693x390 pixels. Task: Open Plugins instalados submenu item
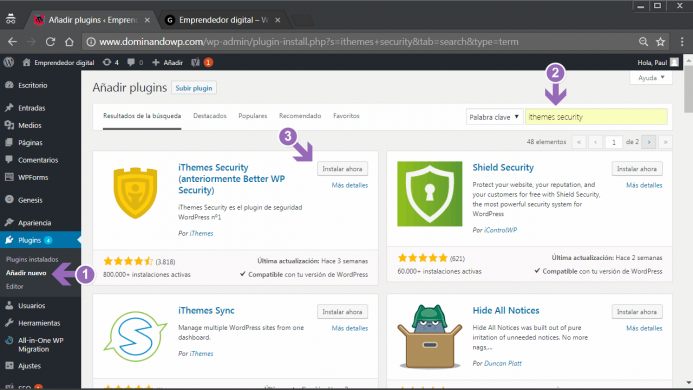(x=32, y=260)
